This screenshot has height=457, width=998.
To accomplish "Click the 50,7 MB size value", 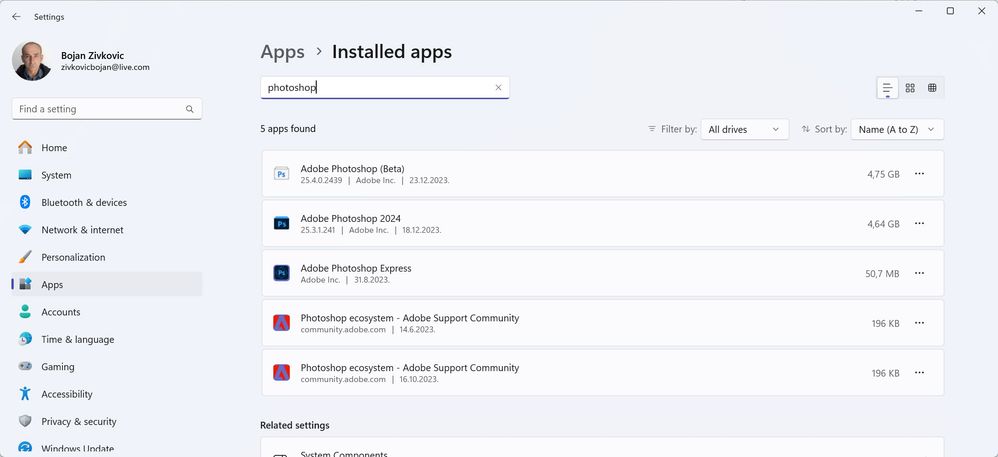I will (882, 273).
